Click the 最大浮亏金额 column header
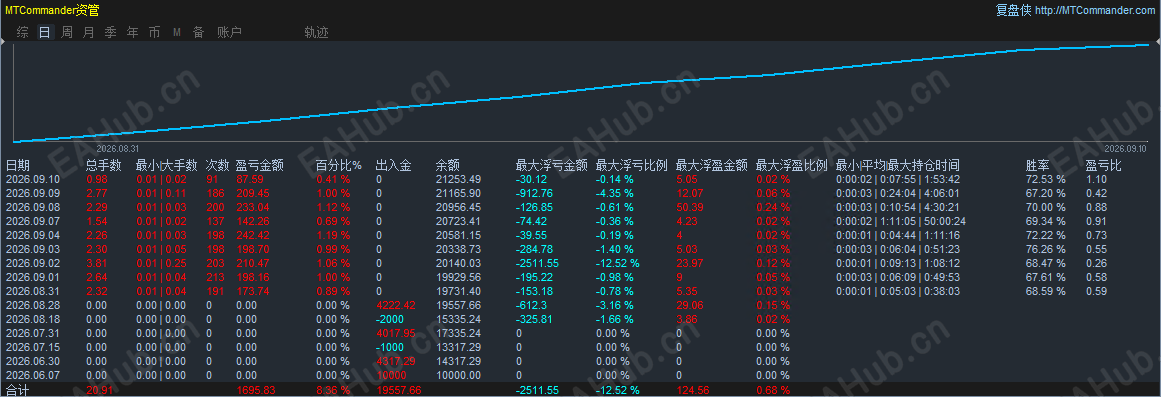1161x397 pixels. [552, 165]
